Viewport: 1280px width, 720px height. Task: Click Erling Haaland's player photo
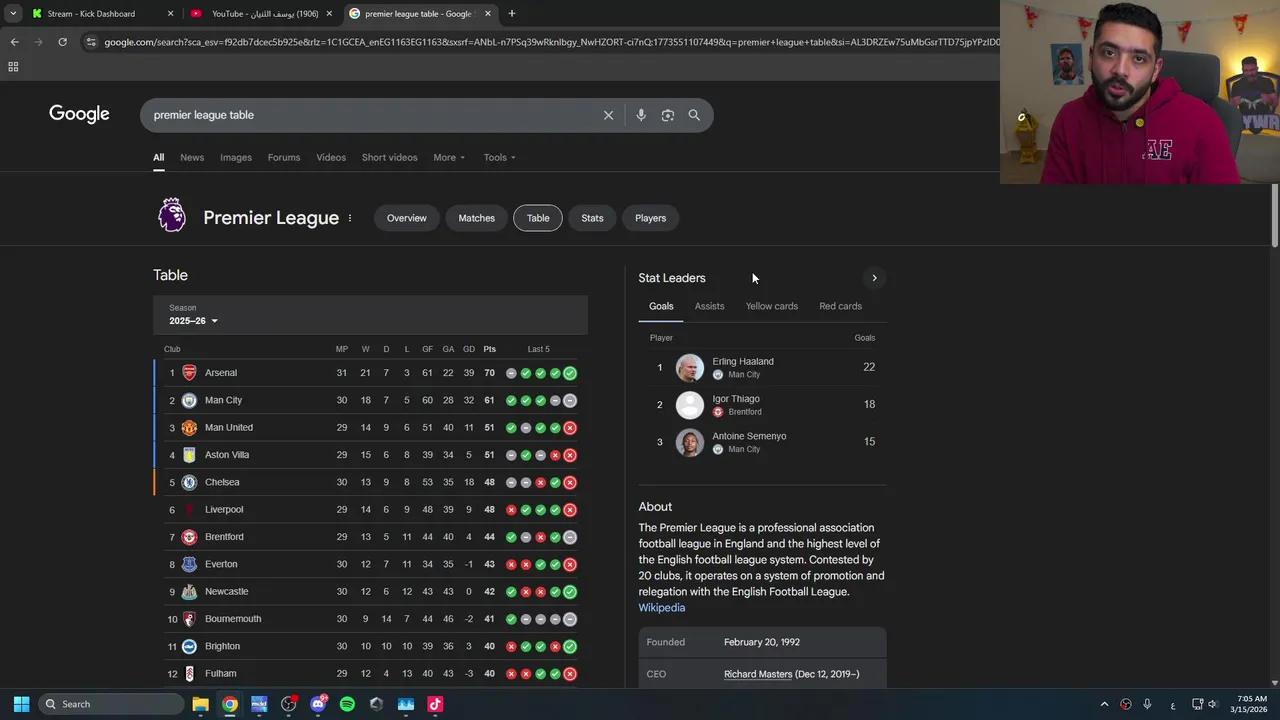[690, 367]
